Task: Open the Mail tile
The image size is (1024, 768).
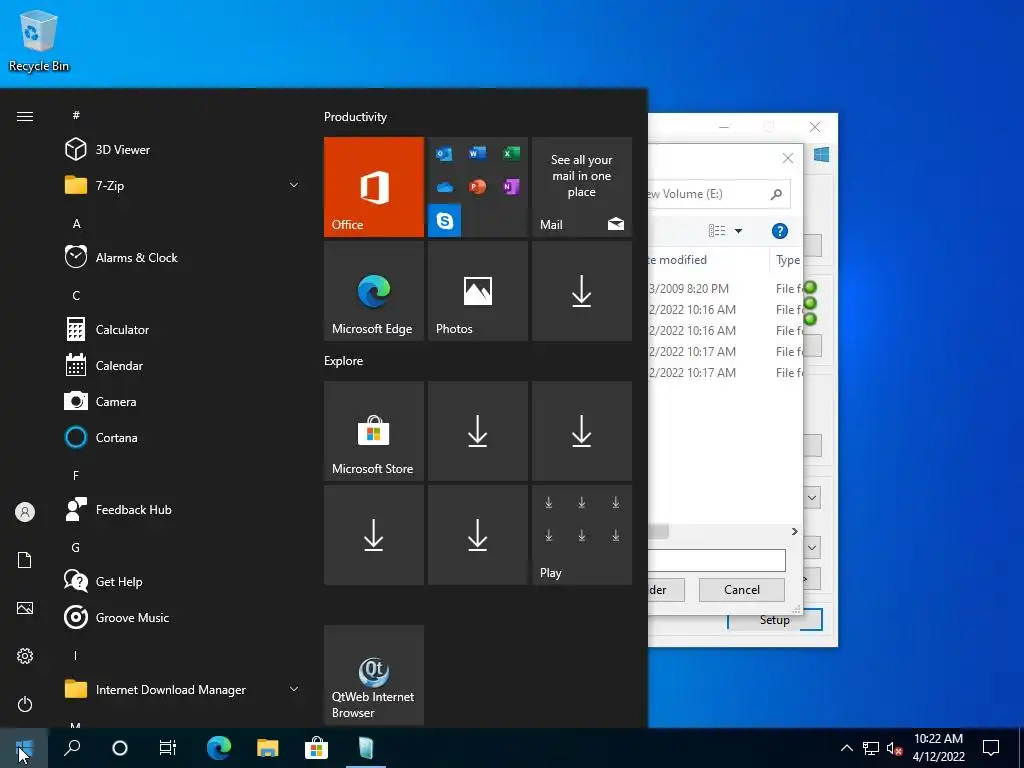Action: 582,187
